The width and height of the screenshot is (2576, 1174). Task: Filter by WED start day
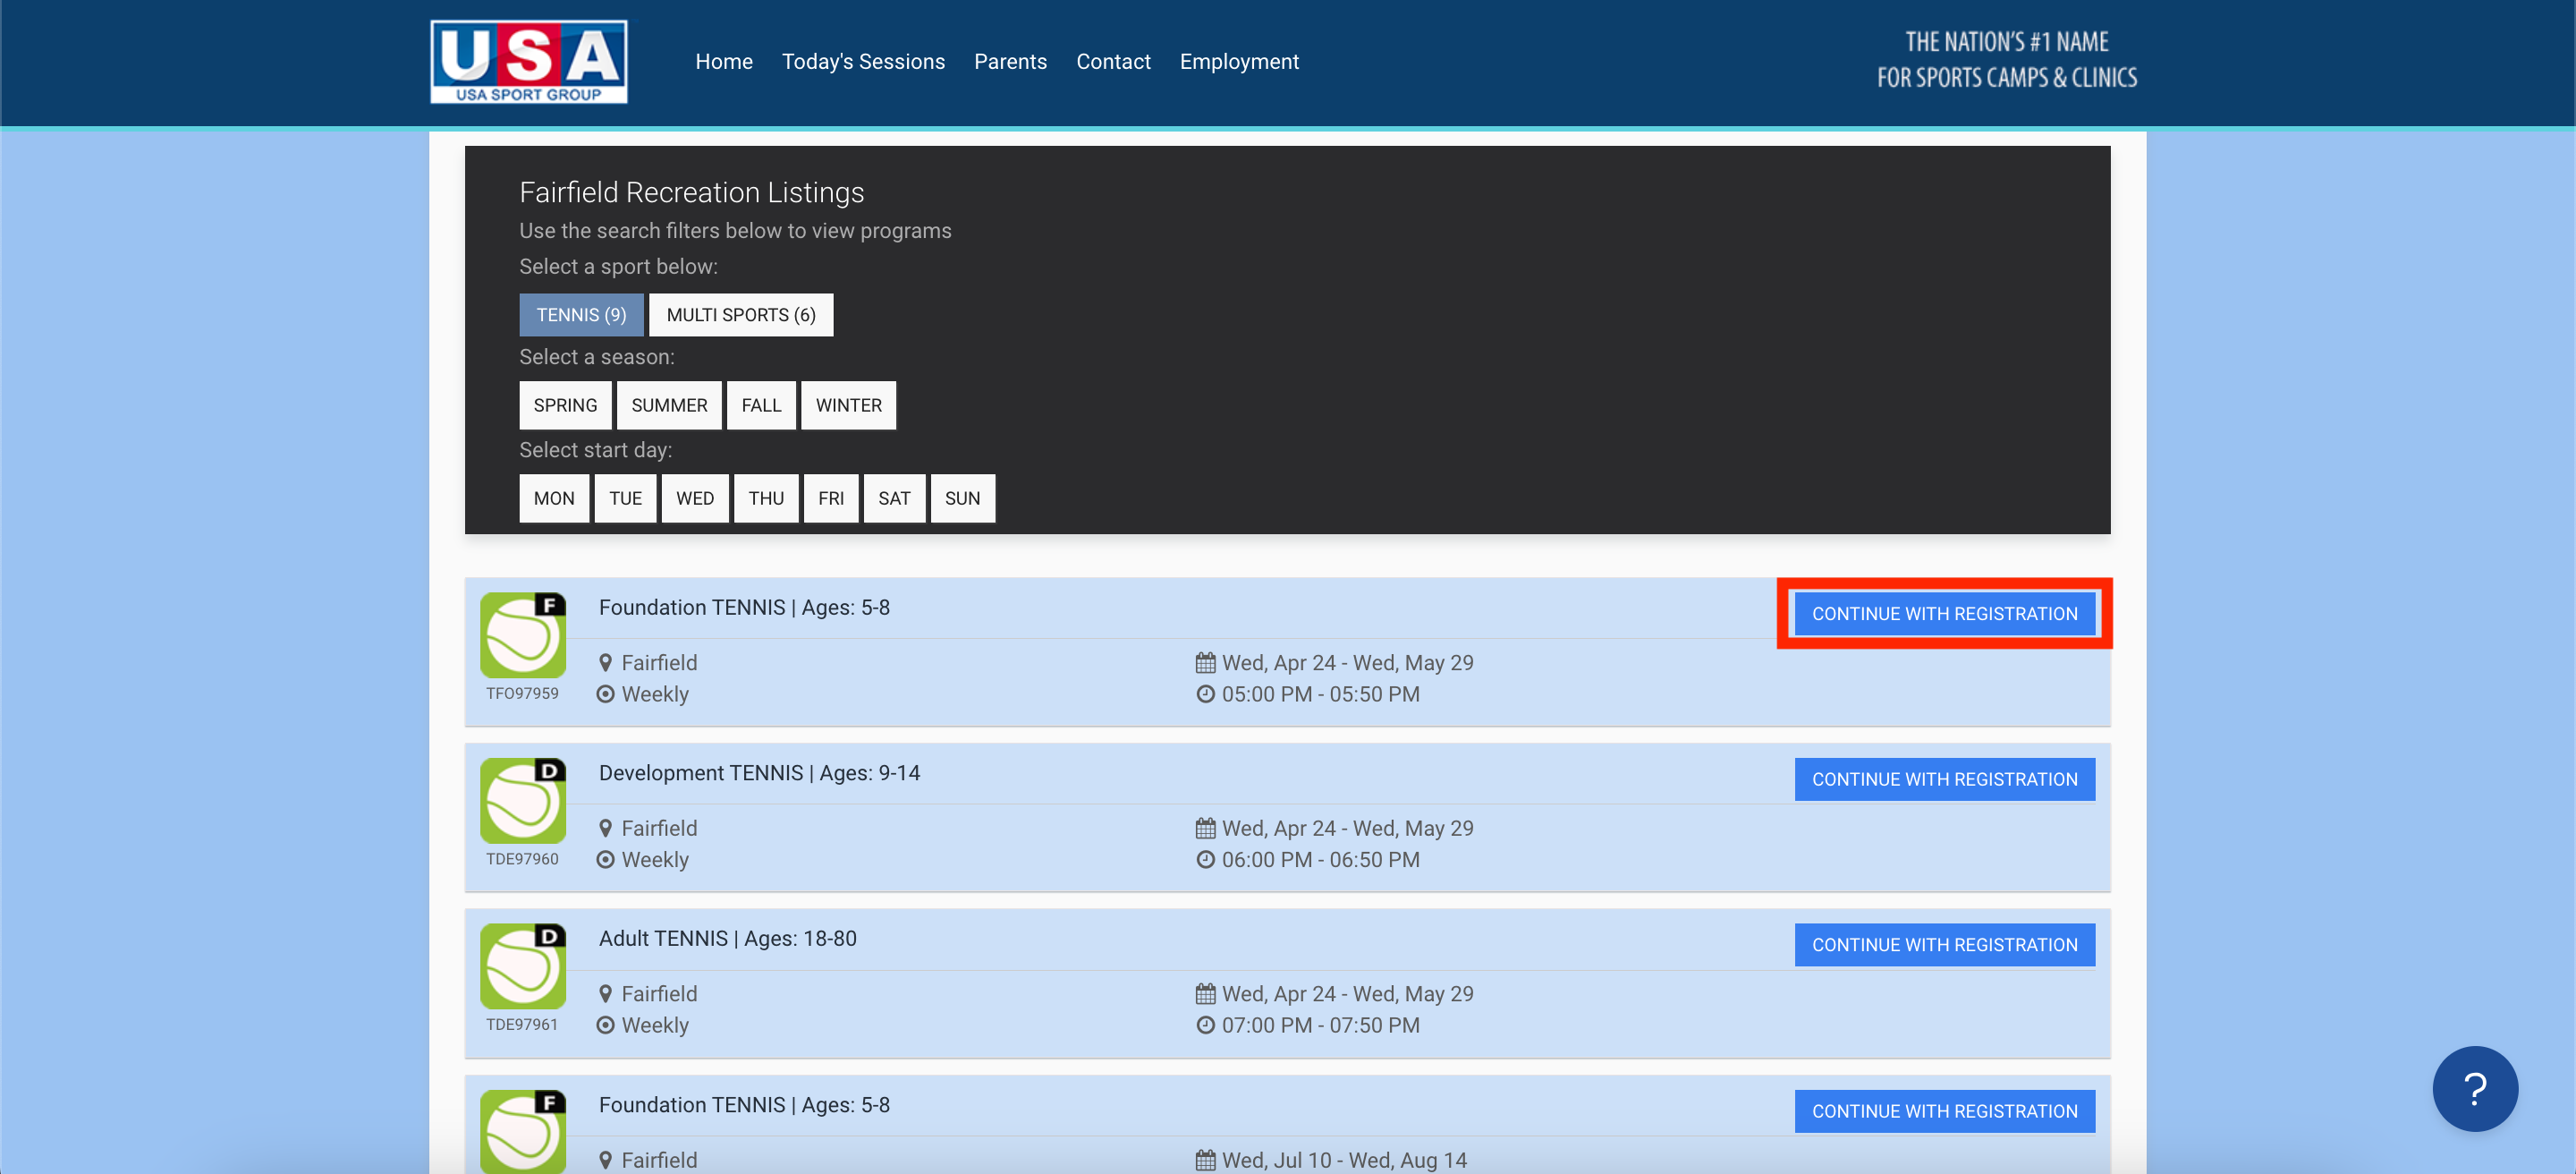(694, 498)
